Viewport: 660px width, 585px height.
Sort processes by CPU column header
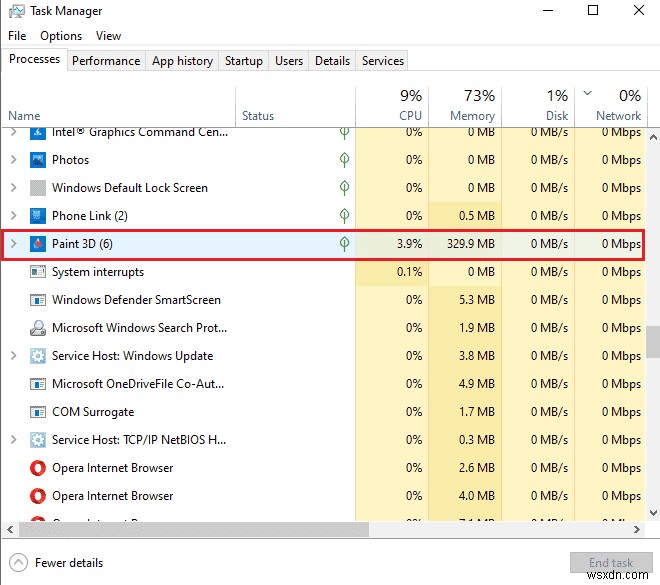click(x=392, y=106)
